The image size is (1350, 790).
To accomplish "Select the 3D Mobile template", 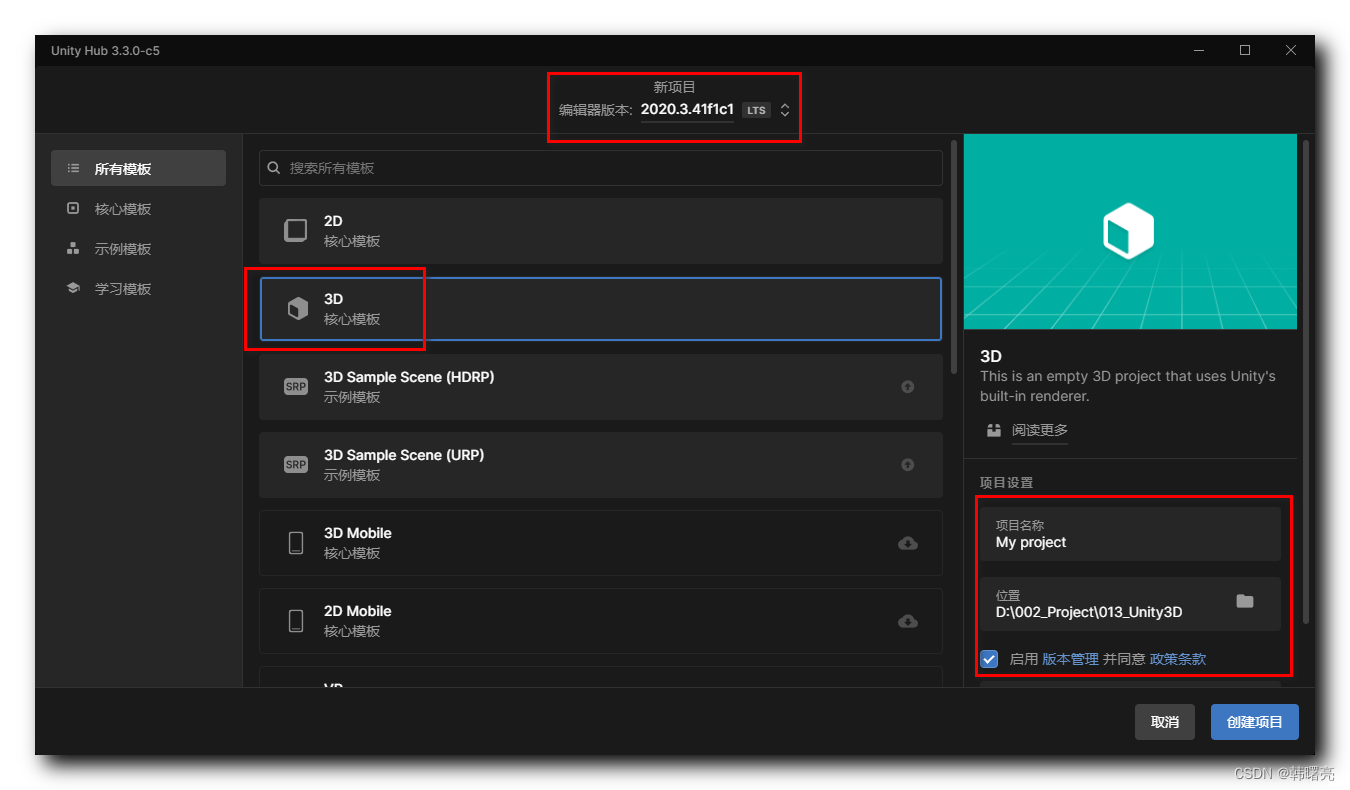I will coord(601,543).
